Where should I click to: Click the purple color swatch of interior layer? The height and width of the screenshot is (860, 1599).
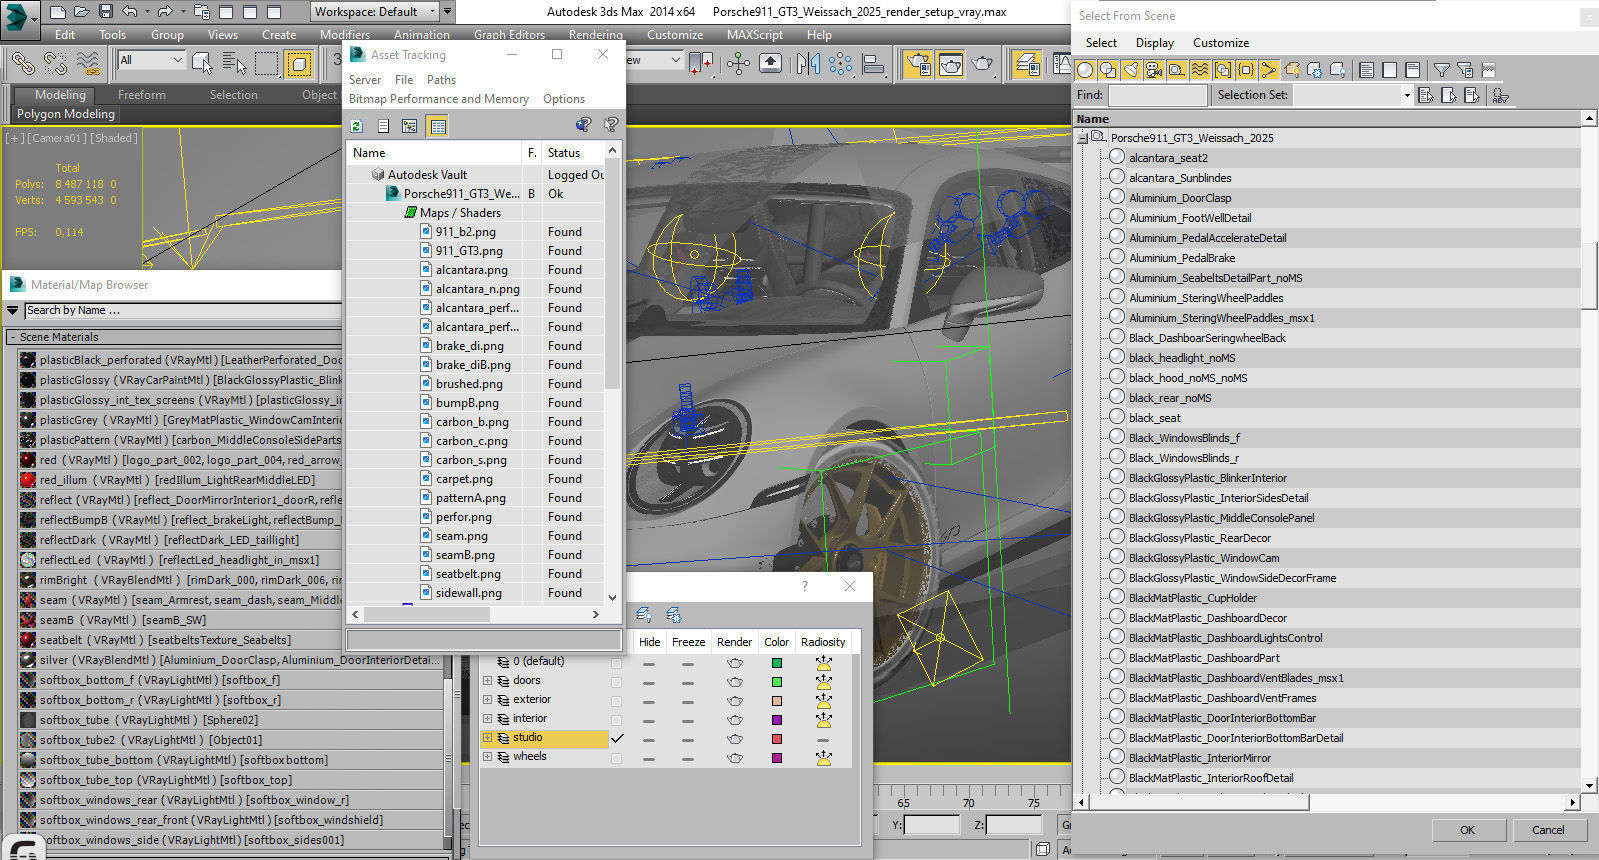tap(777, 721)
